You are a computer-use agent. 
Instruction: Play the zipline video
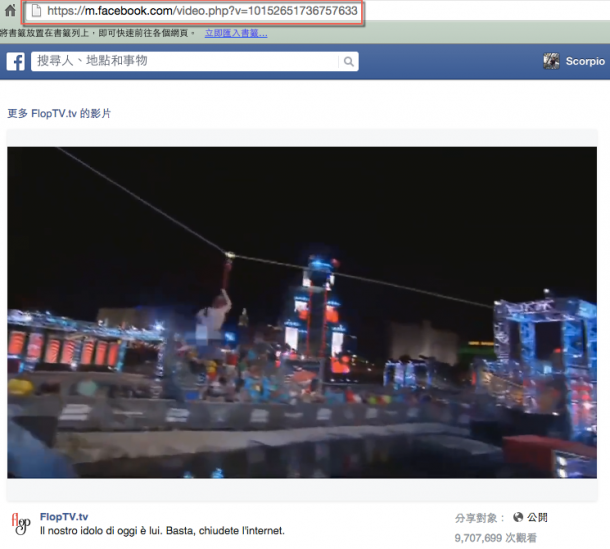click(x=302, y=312)
